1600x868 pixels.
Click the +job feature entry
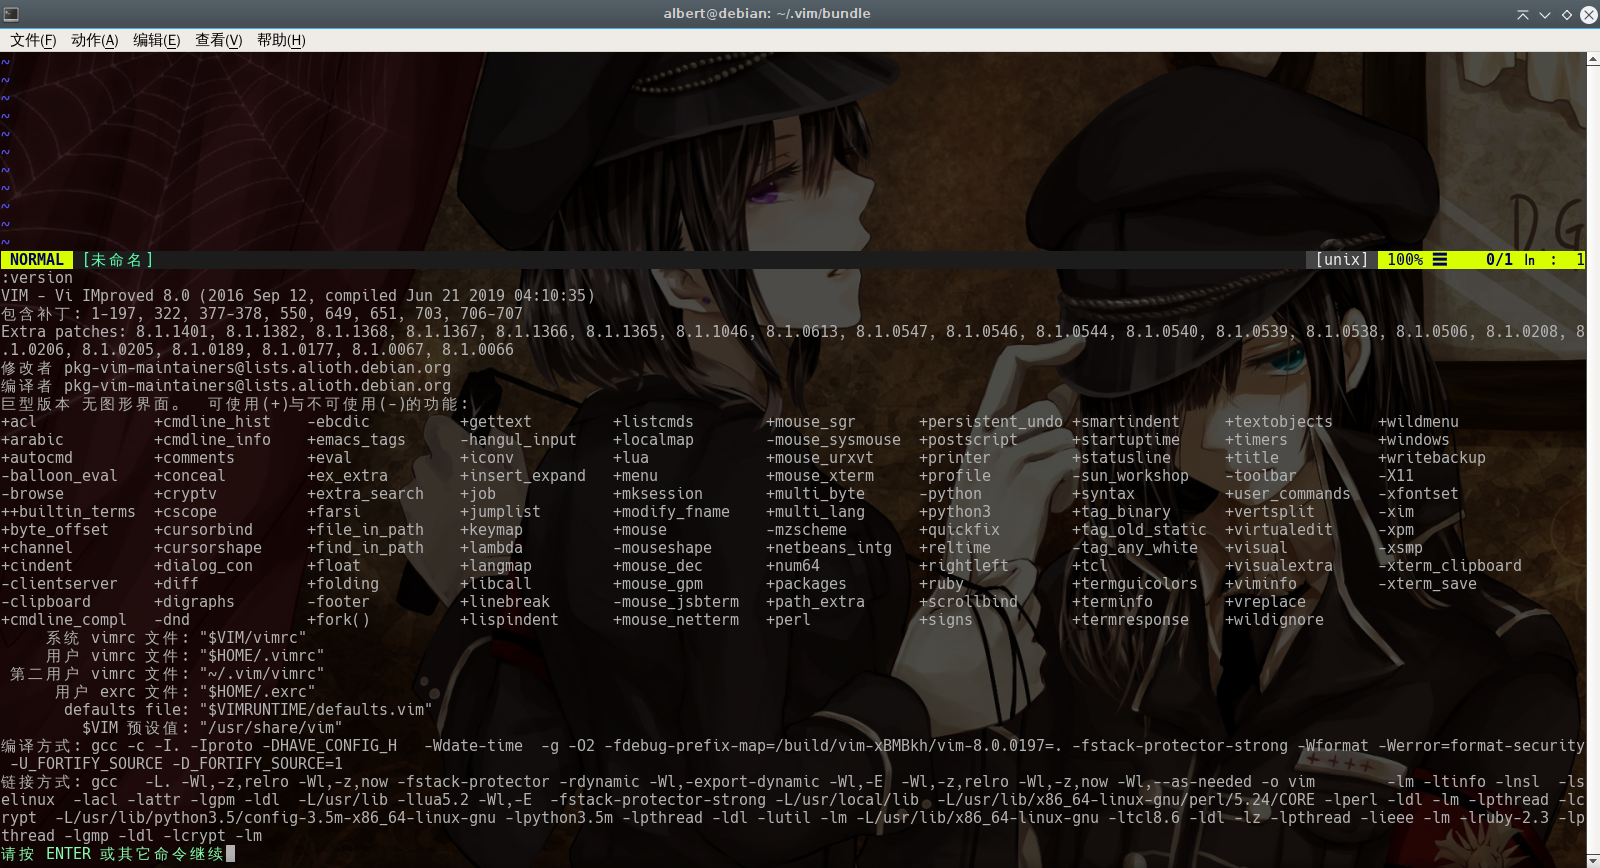pyautogui.click(x=478, y=494)
